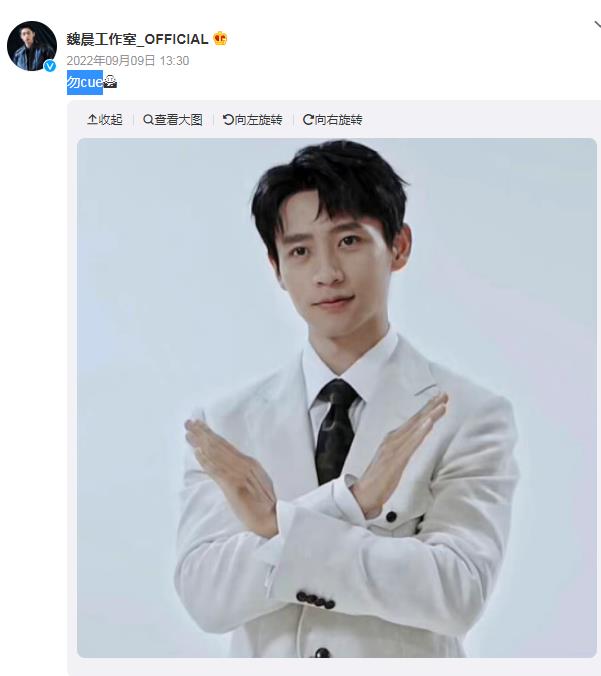This screenshot has height=676, width=601.
Task: Collapse the image with 收起
Action: click(x=105, y=119)
